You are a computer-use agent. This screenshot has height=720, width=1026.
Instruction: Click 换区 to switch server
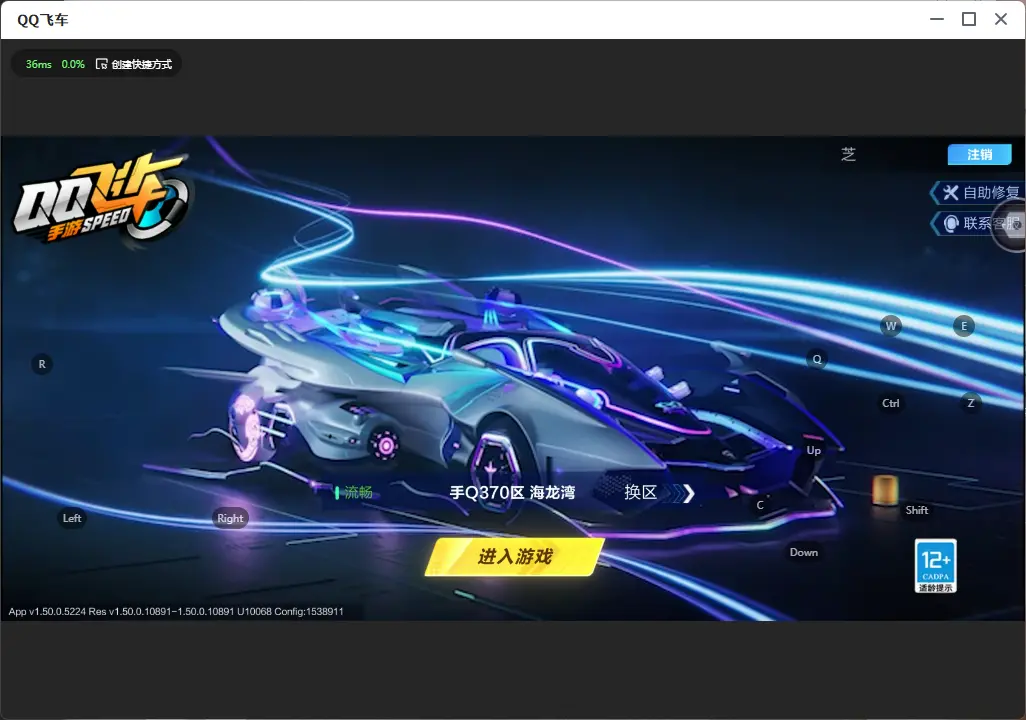[x=658, y=492]
